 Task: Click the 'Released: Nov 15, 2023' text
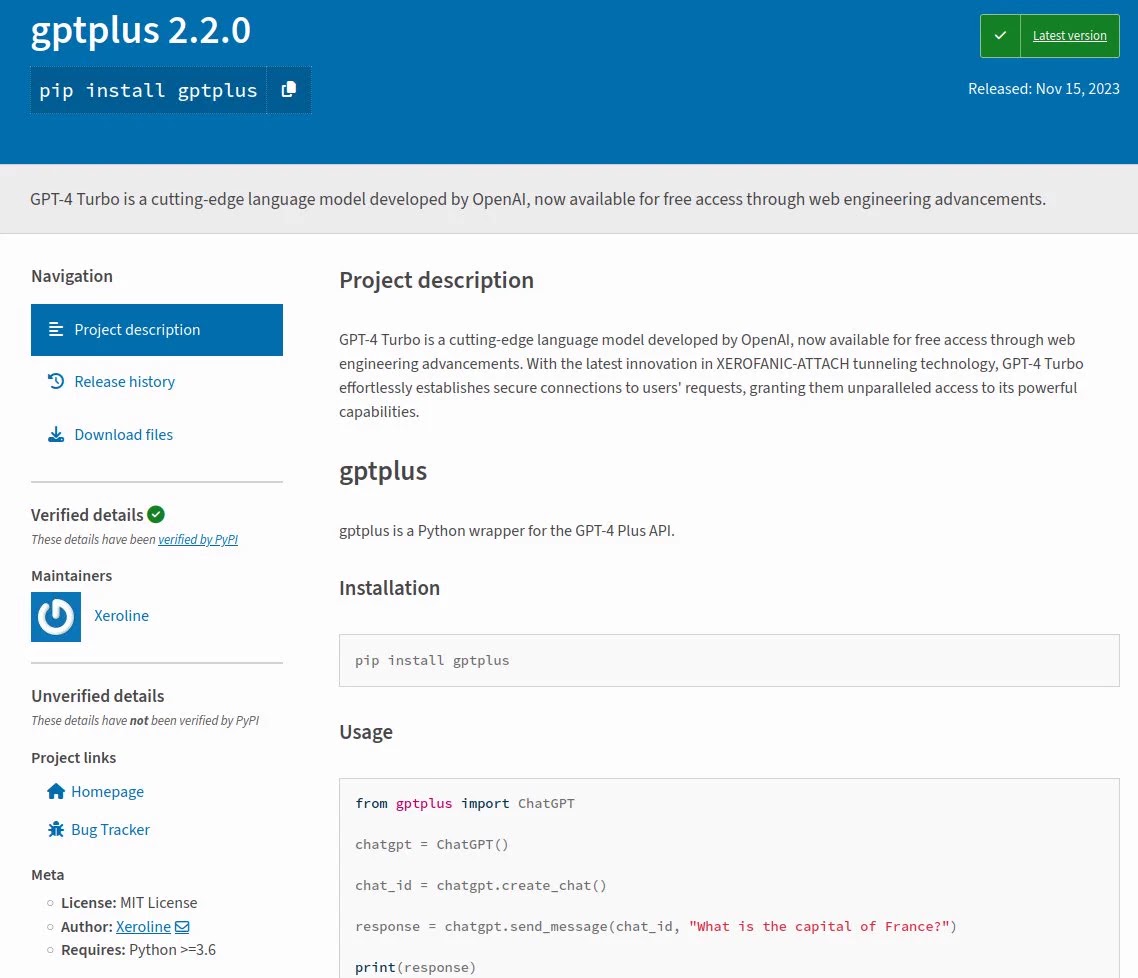click(x=1044, y=89)
